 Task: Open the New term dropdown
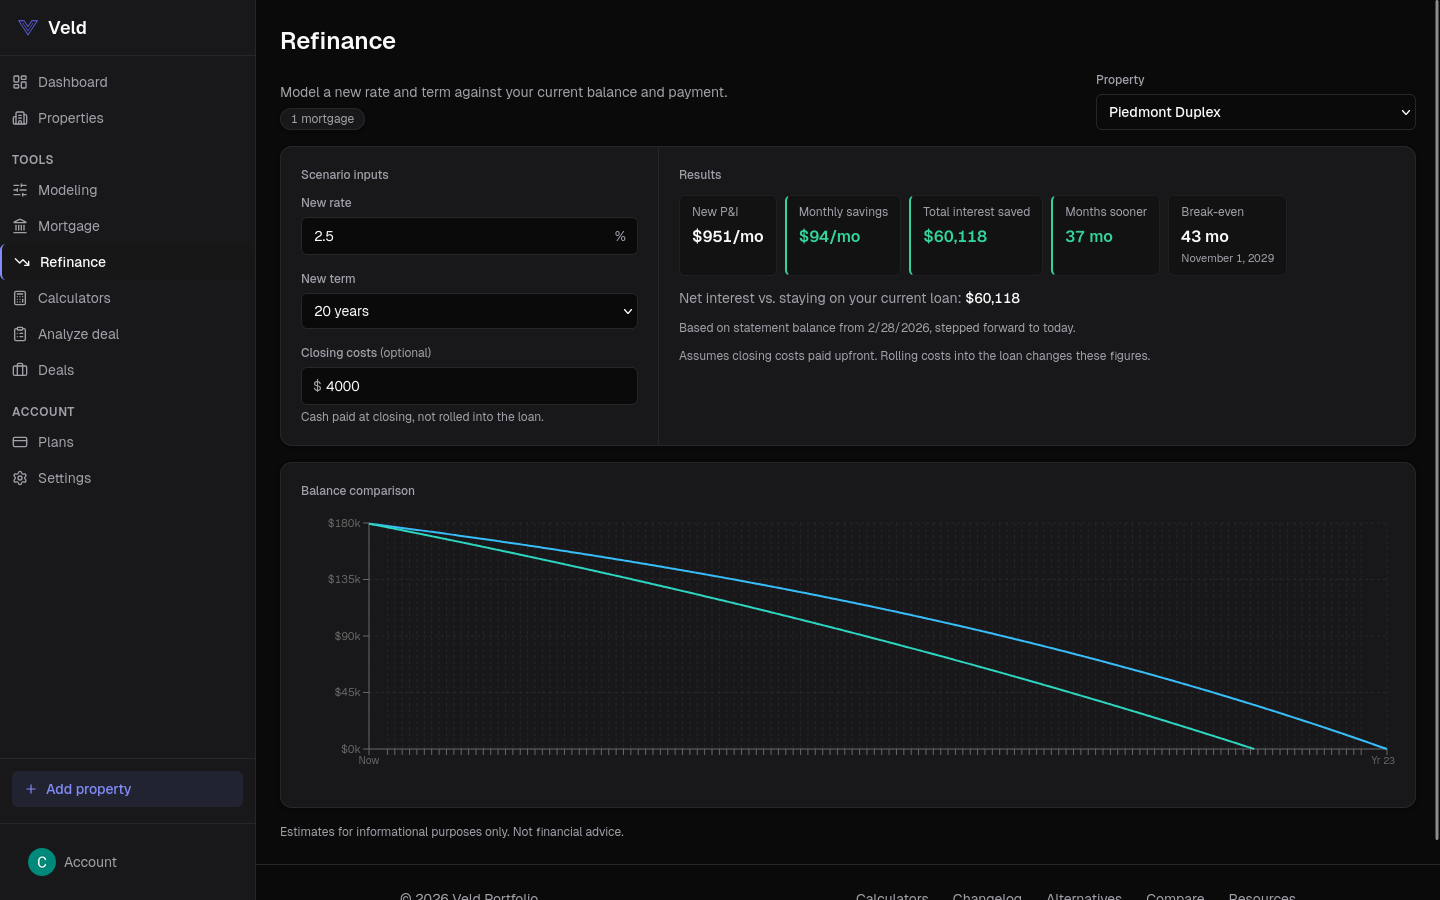point(469,311)
